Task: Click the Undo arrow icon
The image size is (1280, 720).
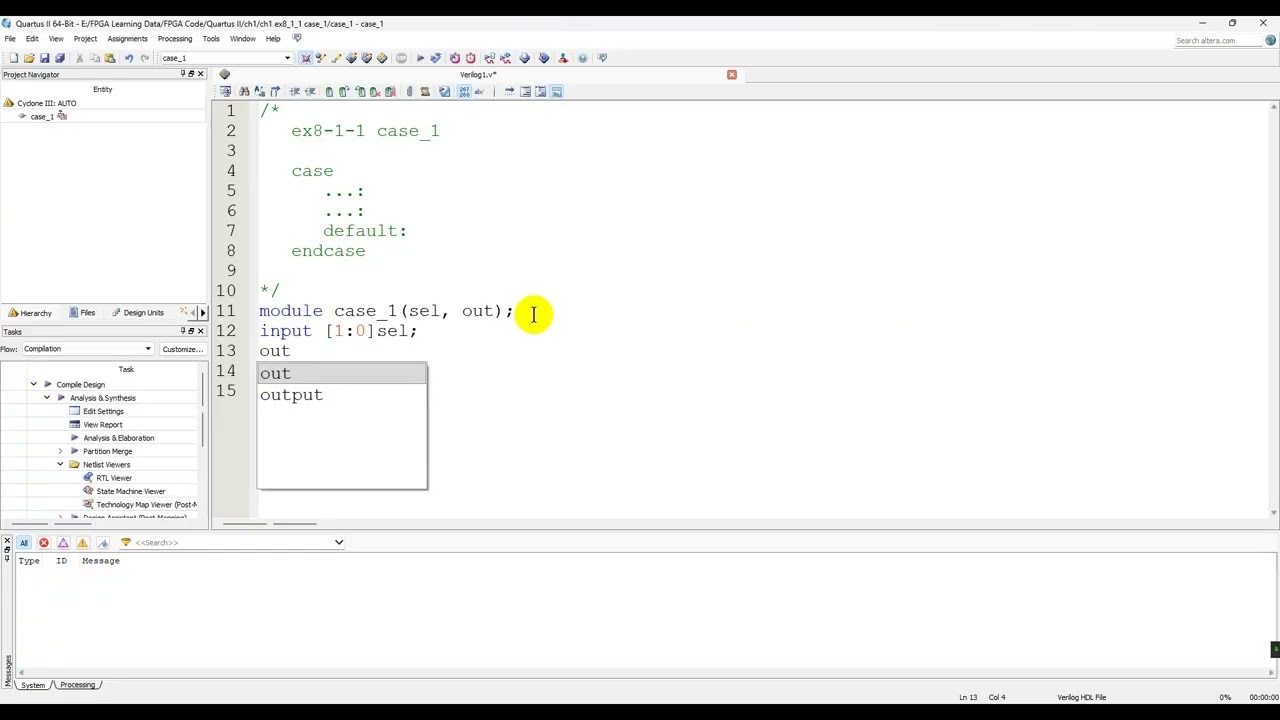Action: point(128,58)
